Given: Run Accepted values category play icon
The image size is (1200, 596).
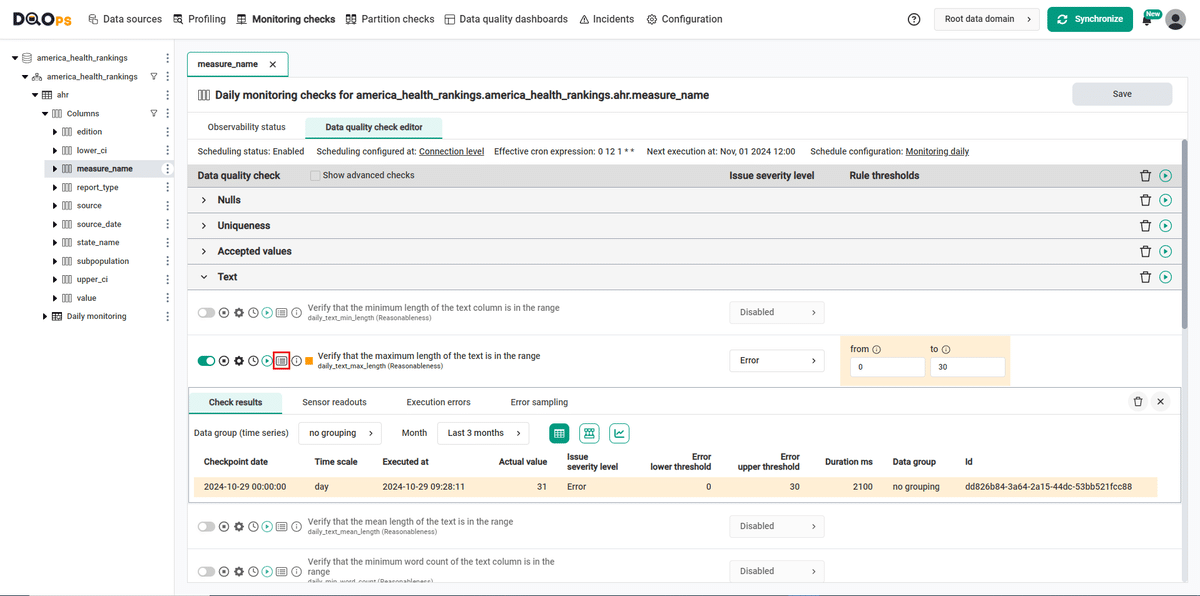Looking at the screenshot, I should tap(1166, 252).
